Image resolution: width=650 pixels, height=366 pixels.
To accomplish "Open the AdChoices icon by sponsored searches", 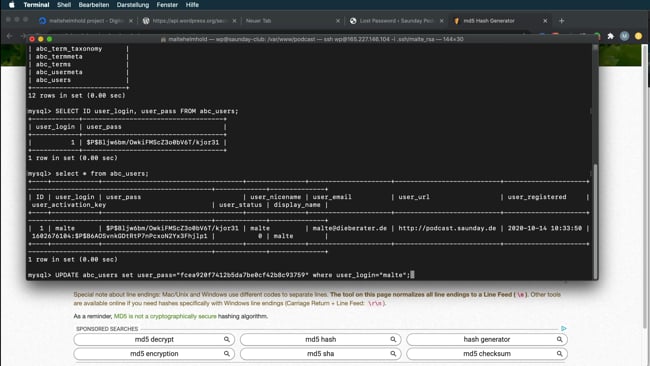I will [x=564, y=328].
